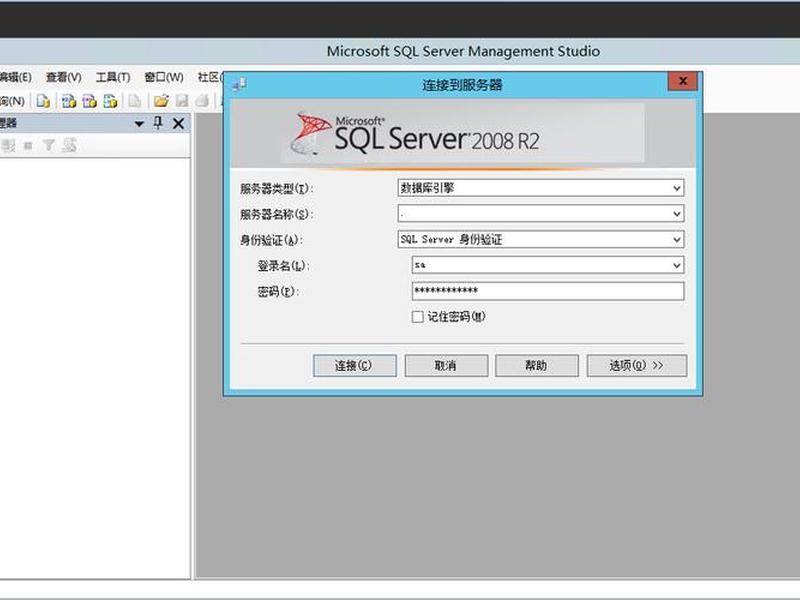Screen dimensions: 800x600
Task: Open the 登录名 dropdown arrow
Action: click(x=677, y=265)
